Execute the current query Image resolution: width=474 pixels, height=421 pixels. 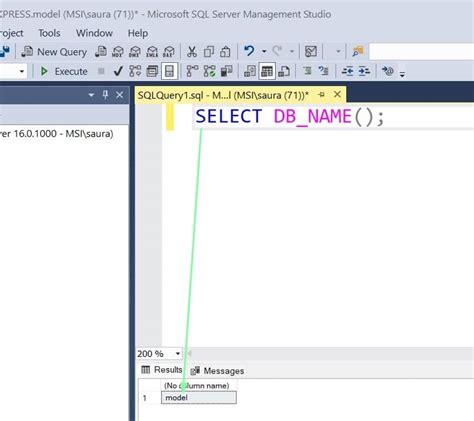(x=63, y=71)
